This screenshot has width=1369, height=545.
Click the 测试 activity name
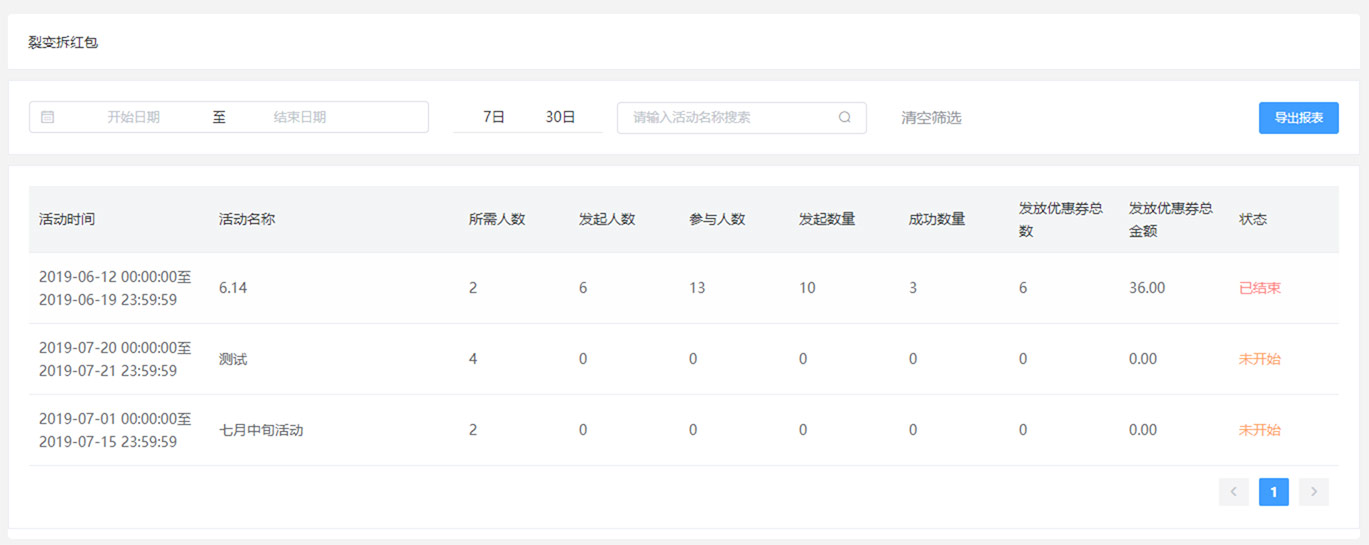click(233, 359)
